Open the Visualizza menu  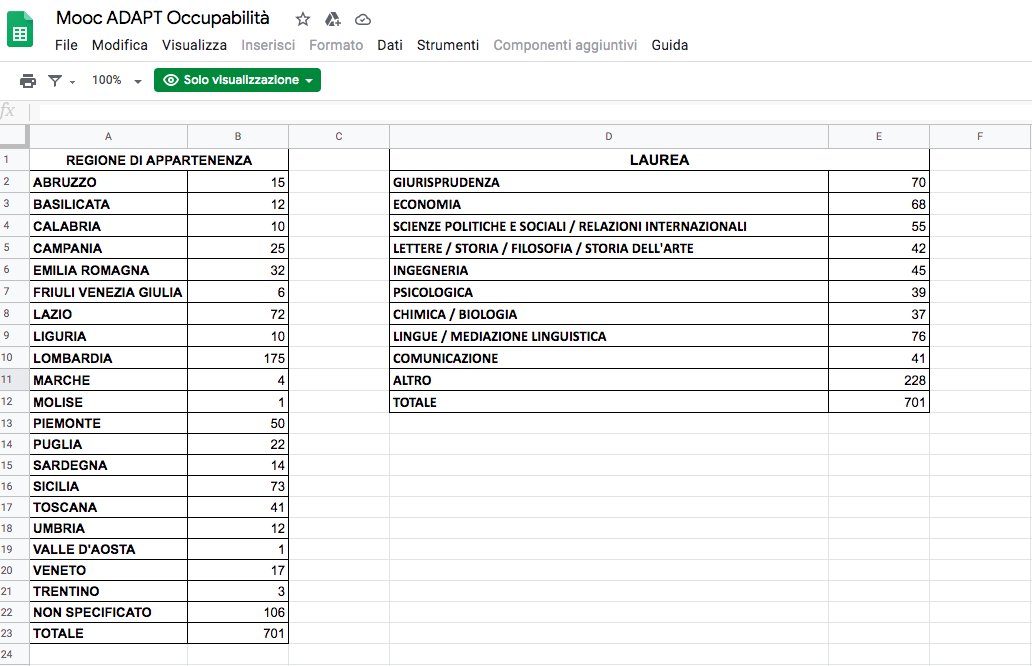point(194,45)
